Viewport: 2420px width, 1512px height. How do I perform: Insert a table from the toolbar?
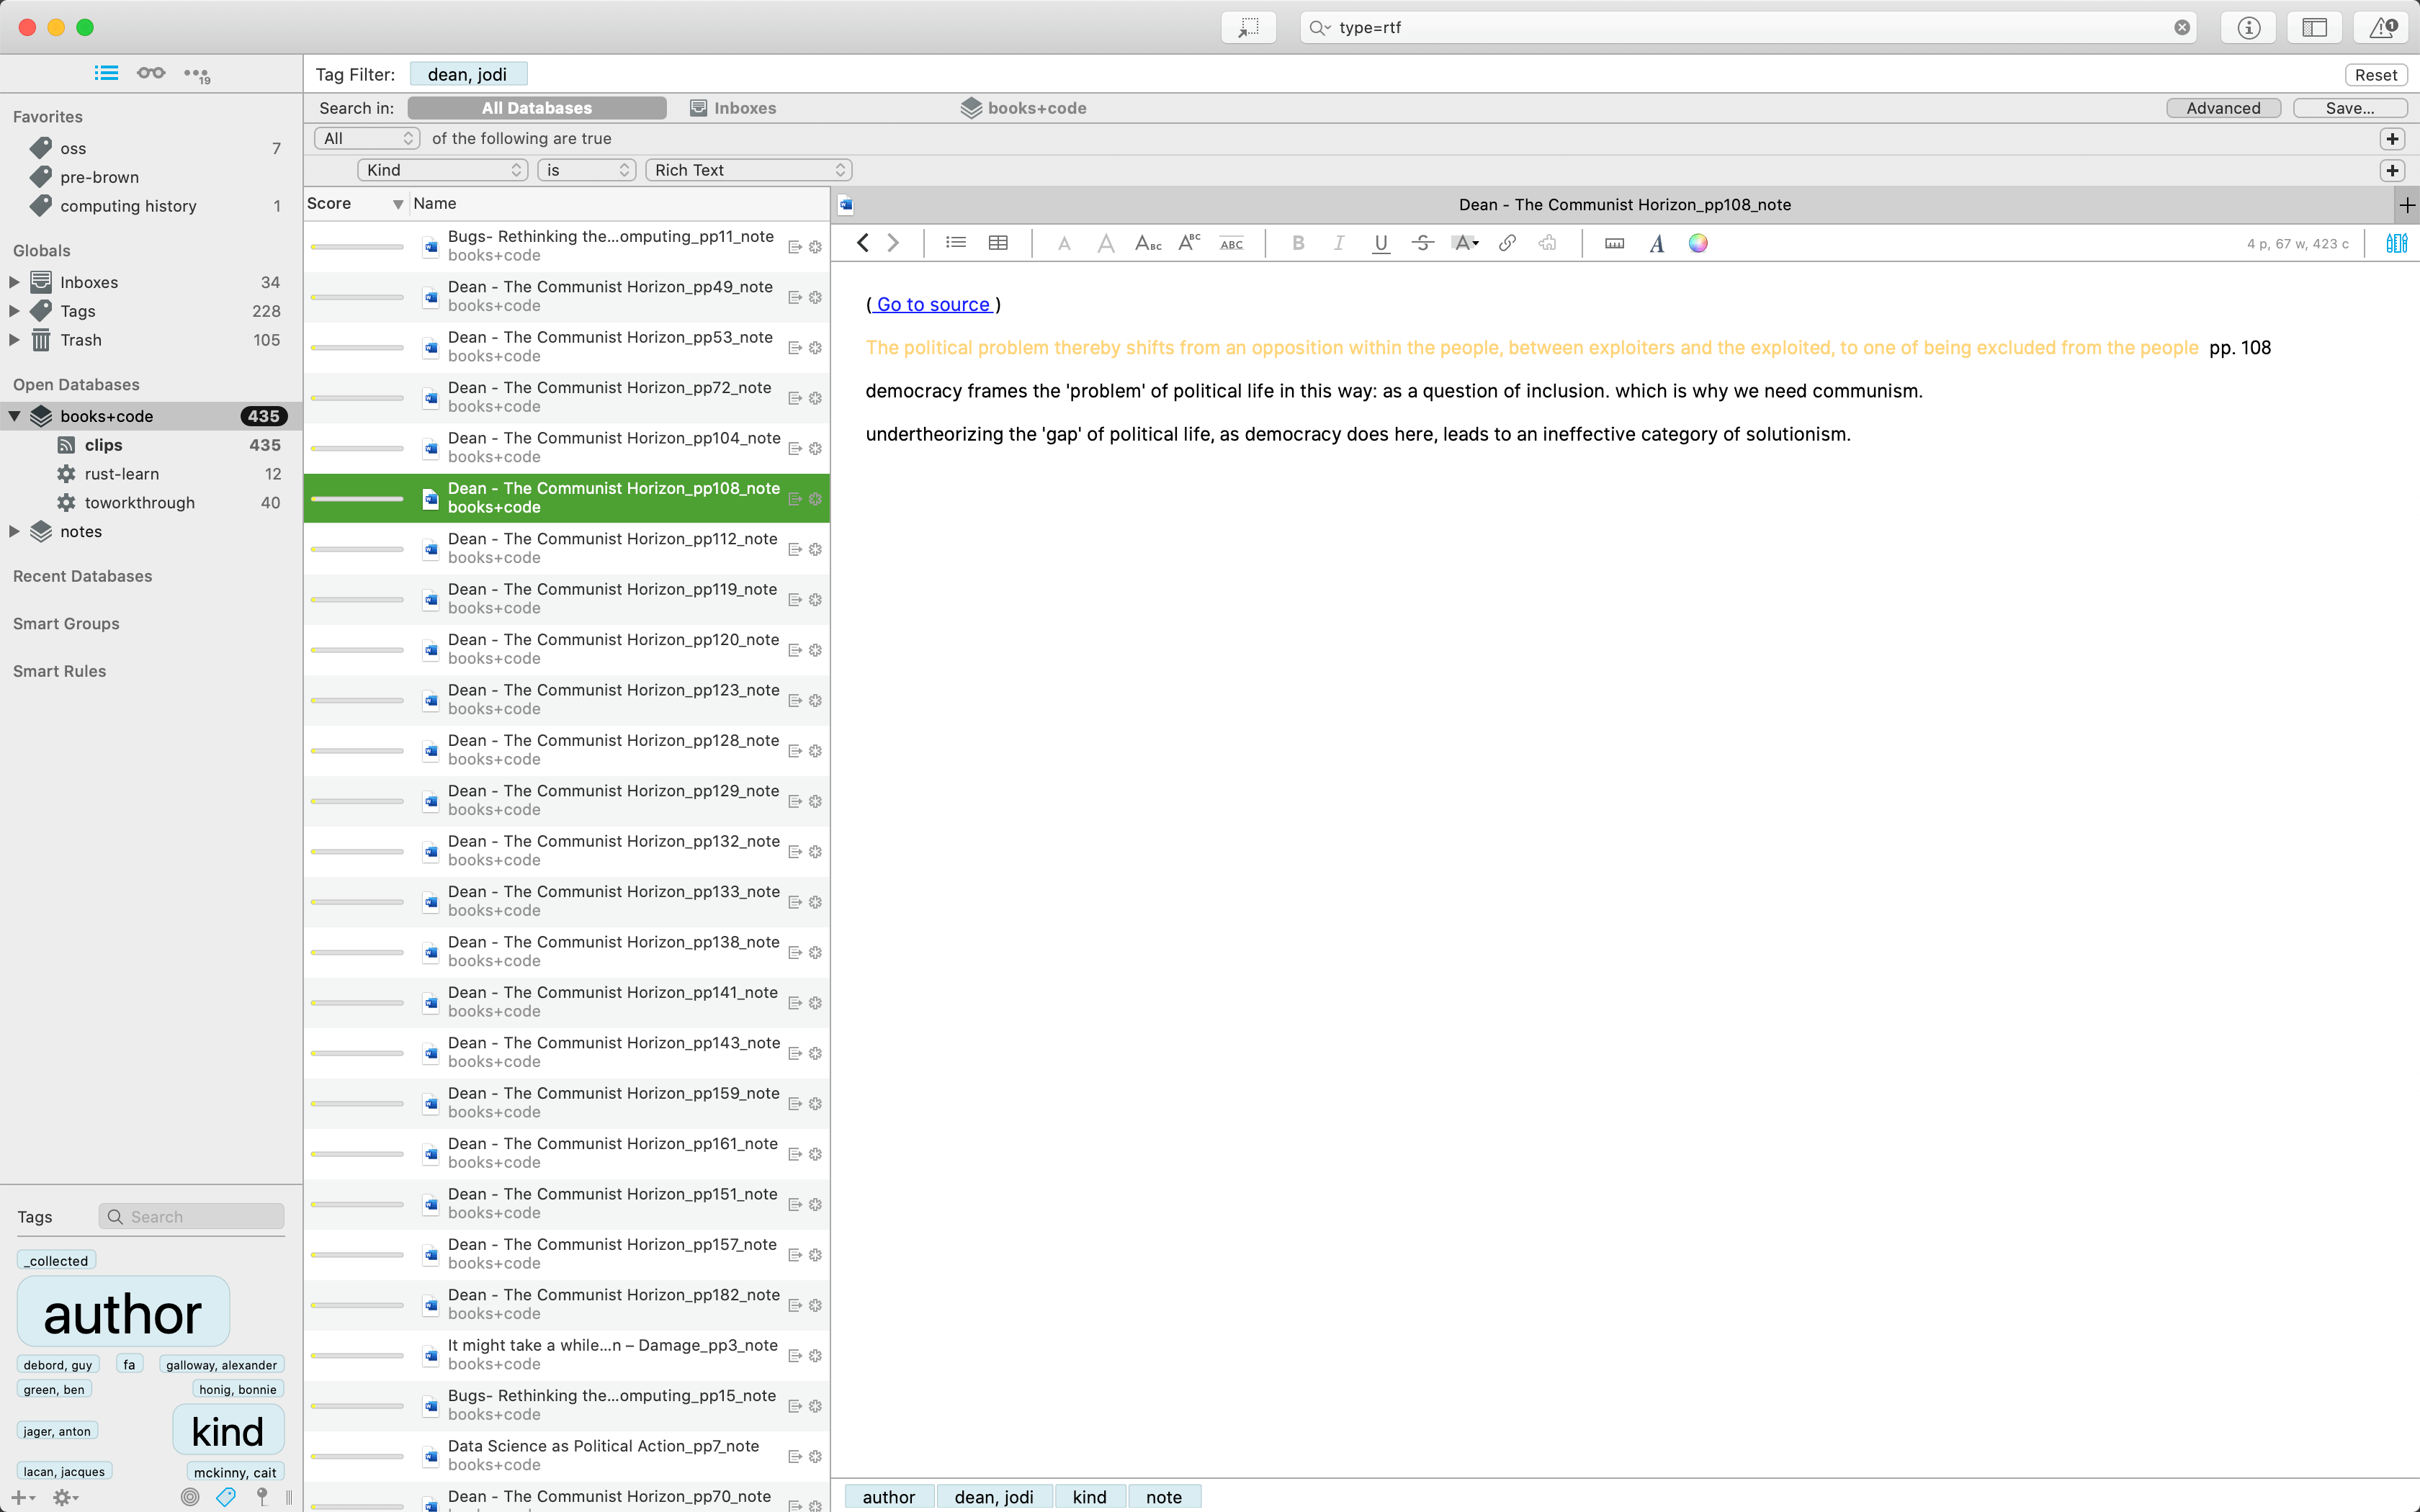(x=998, y=243)
